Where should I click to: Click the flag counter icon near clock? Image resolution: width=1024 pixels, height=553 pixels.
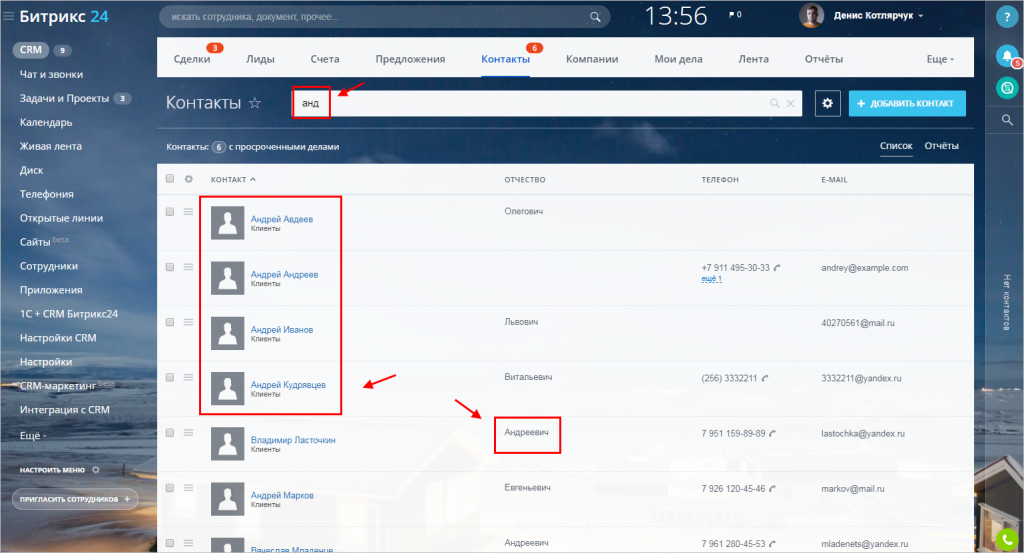click(x=735, y=14)
